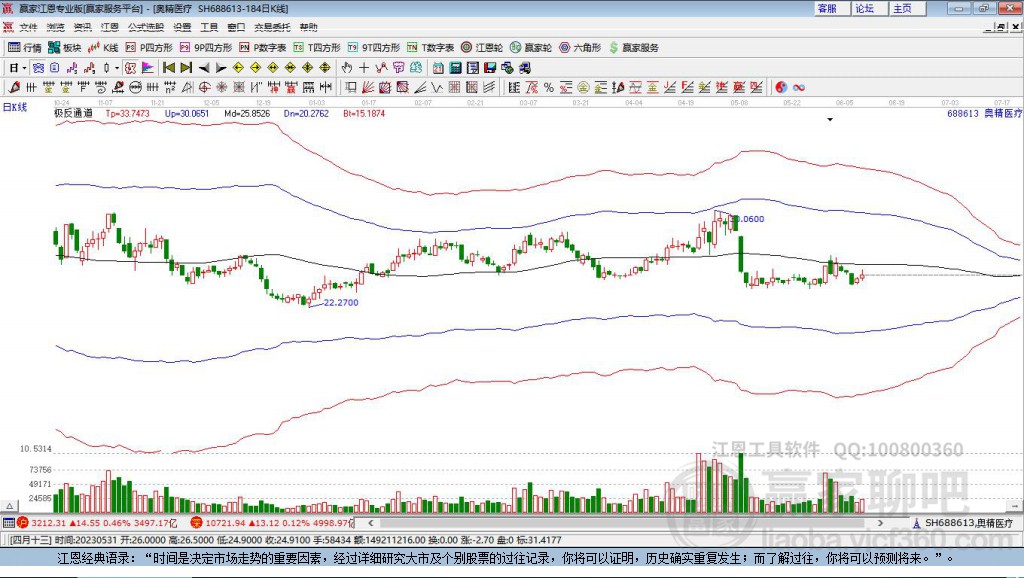This screenshot has height=578, width=1024.
Task: Click the 论坛 forum button
Action: click(x=870, y=8)
